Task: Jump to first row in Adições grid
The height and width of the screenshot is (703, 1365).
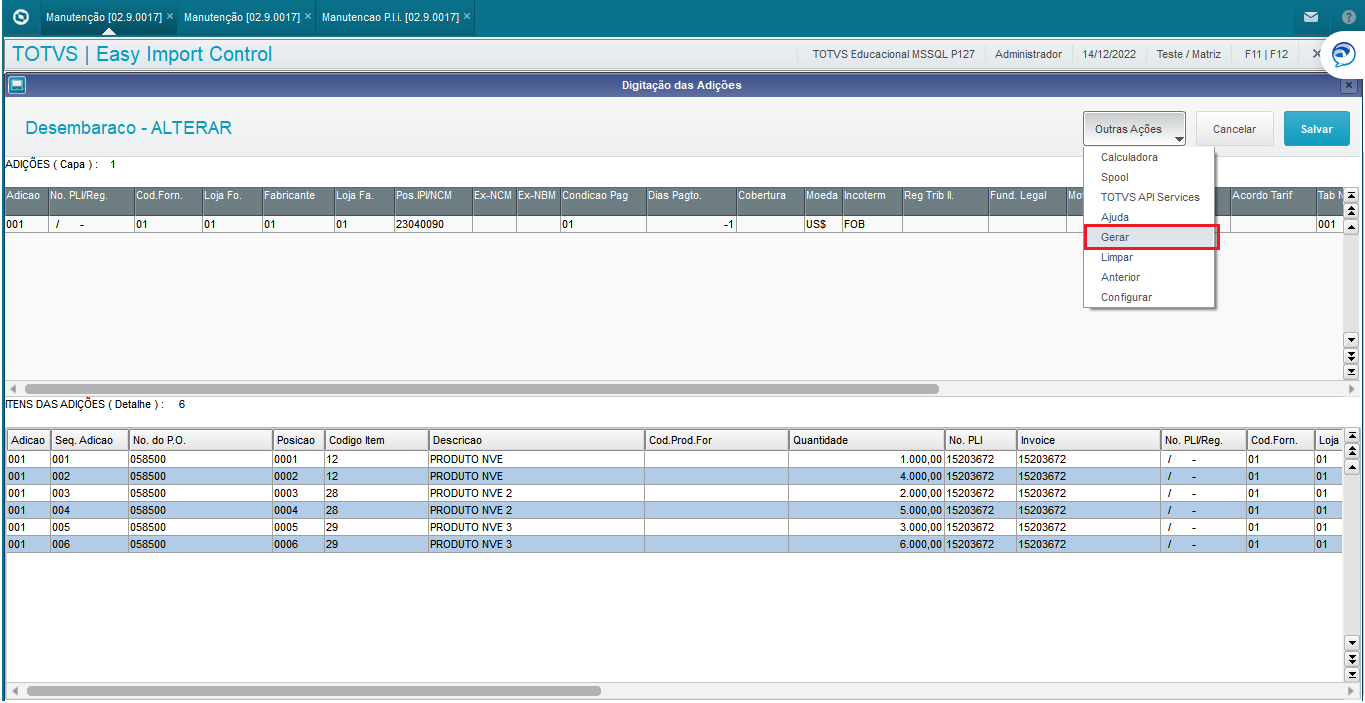Action: 1351,195
